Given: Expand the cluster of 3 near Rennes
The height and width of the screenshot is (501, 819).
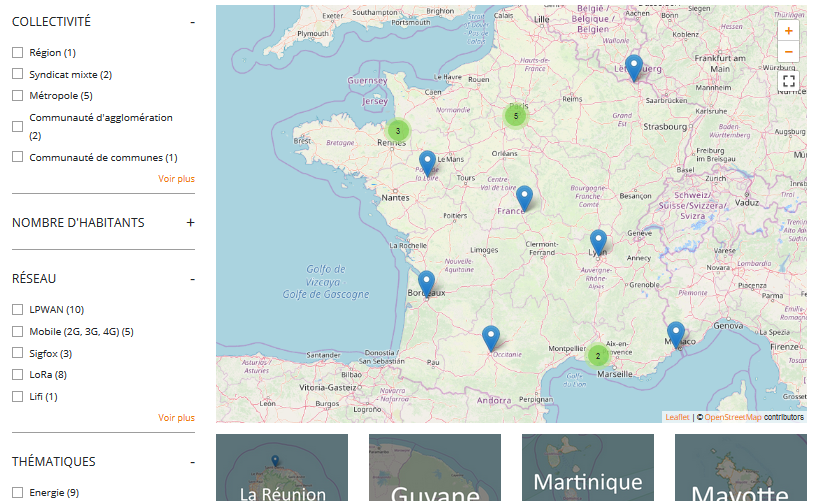Looking at the screenshot, I should (x=398, y=131).
